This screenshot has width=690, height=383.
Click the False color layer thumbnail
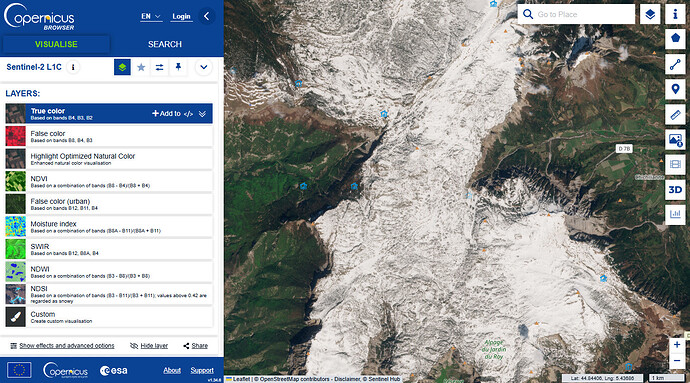tap(15, 136)
